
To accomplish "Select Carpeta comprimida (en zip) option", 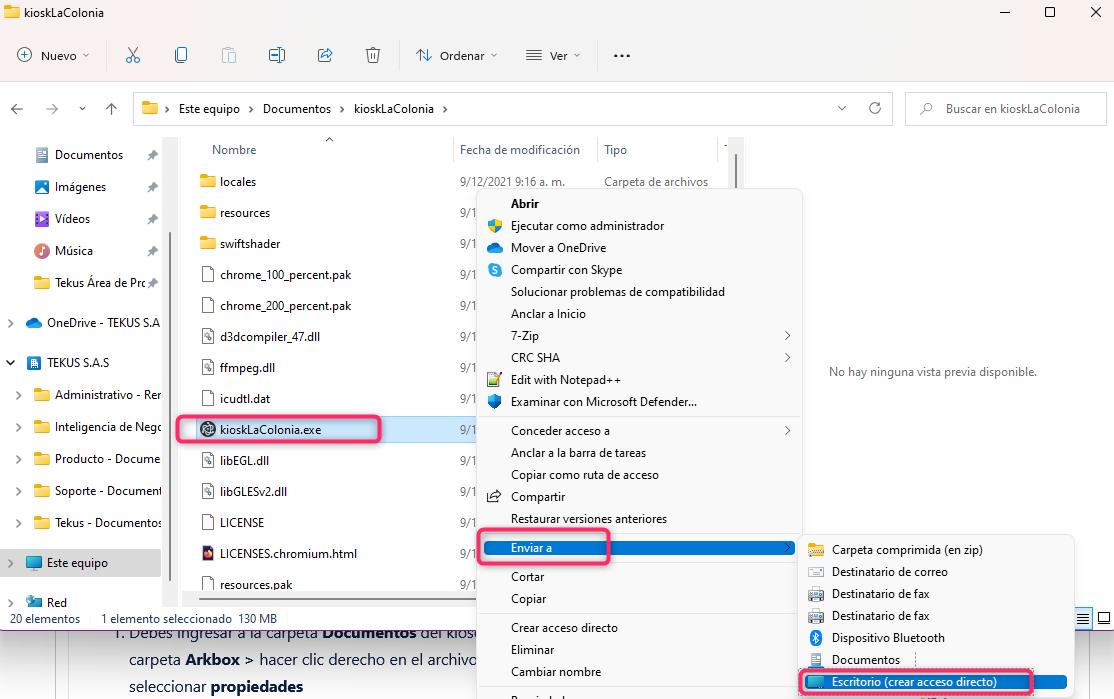I will click(907, 550).
